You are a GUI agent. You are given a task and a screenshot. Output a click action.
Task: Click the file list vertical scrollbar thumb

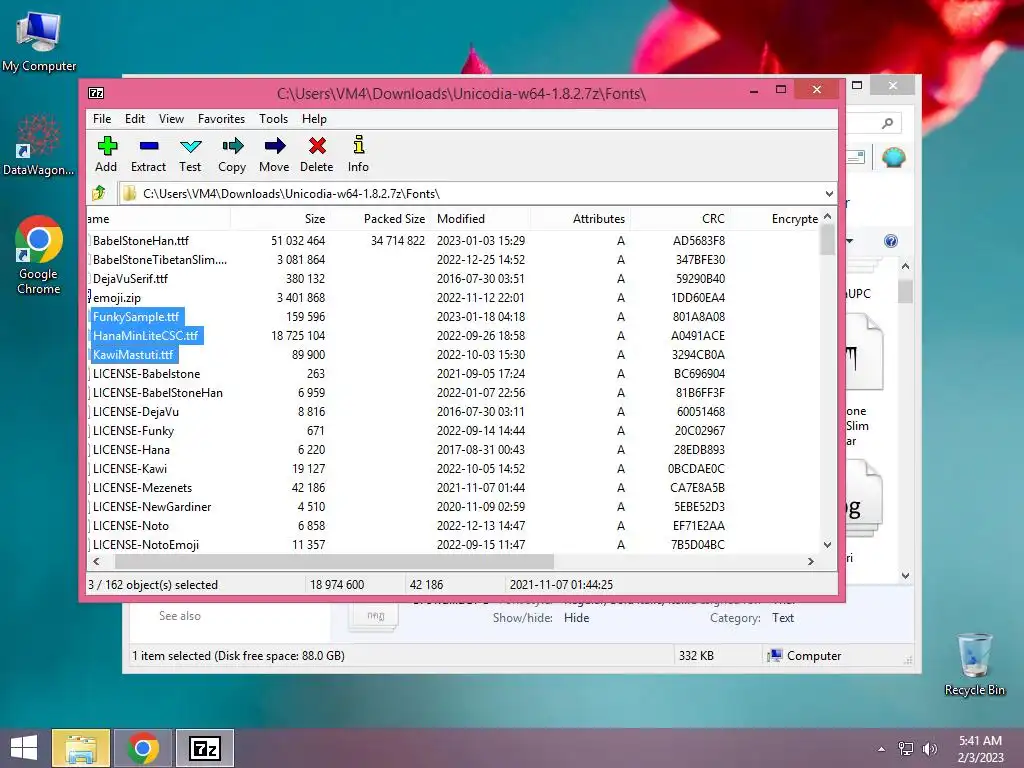[x=827, y=240]
